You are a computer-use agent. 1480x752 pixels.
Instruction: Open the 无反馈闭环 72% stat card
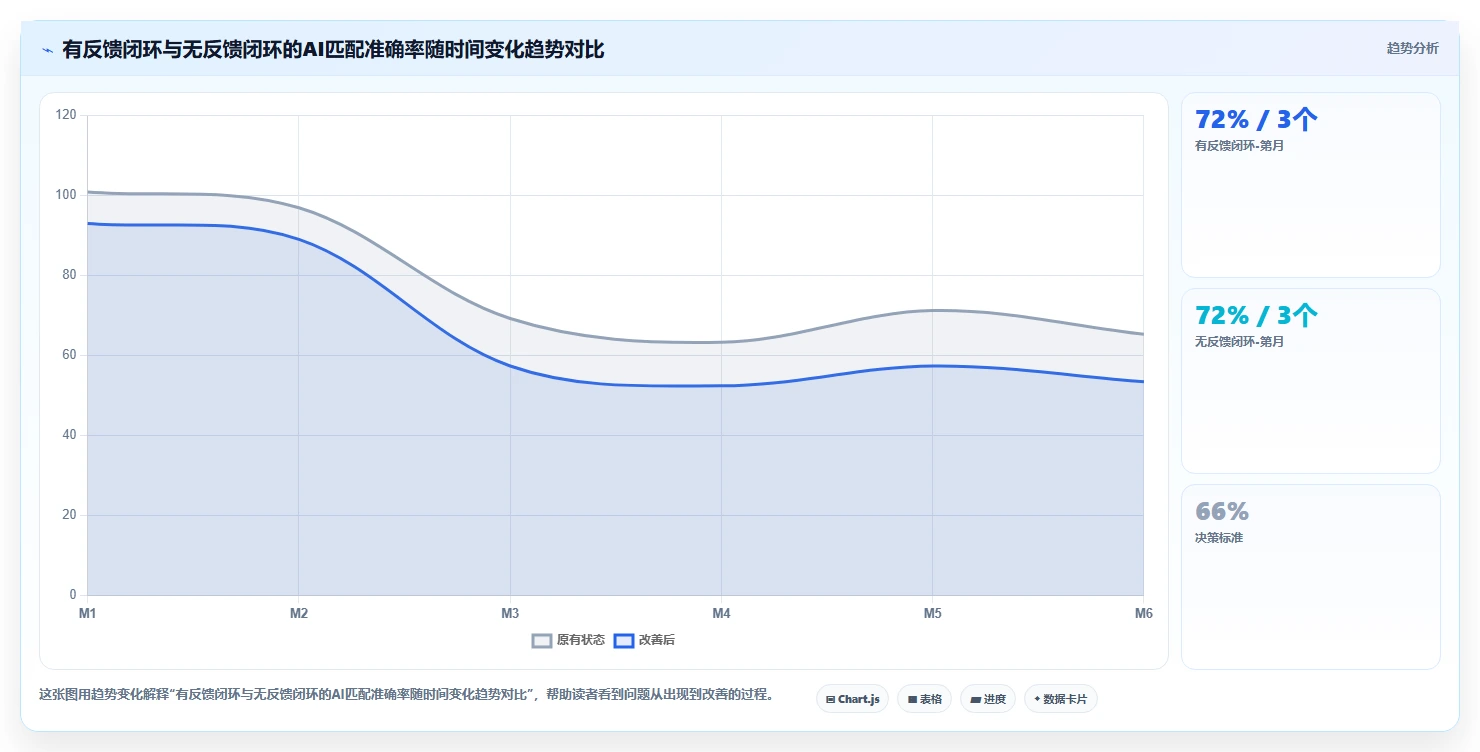(1310, 381)
